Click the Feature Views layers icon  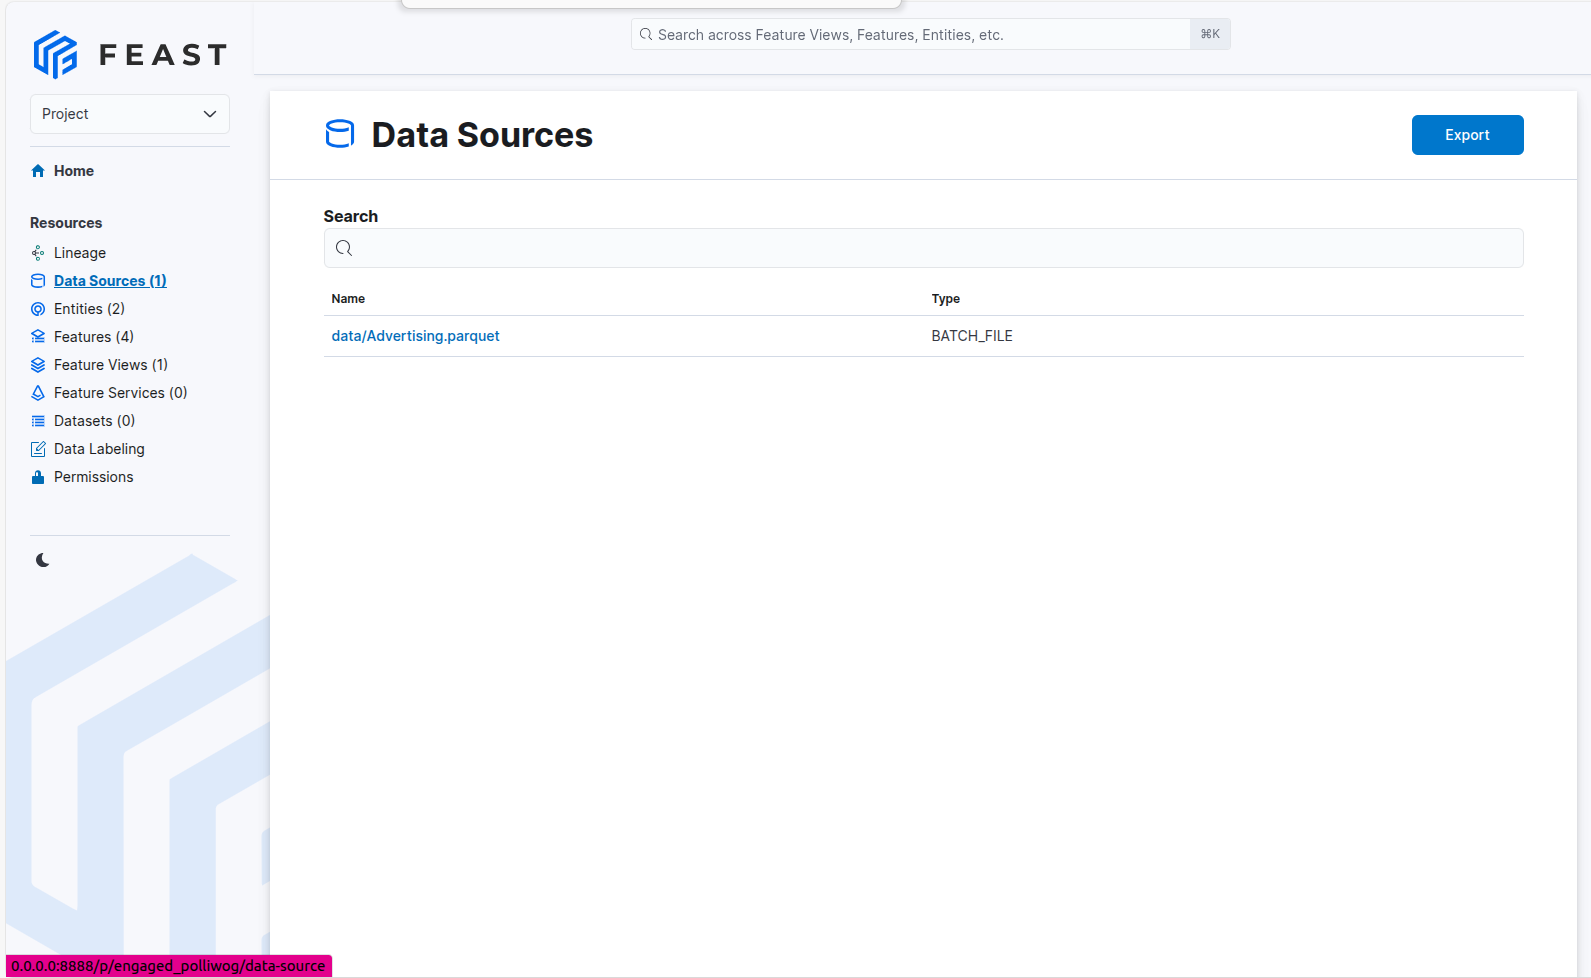(38, 365)
